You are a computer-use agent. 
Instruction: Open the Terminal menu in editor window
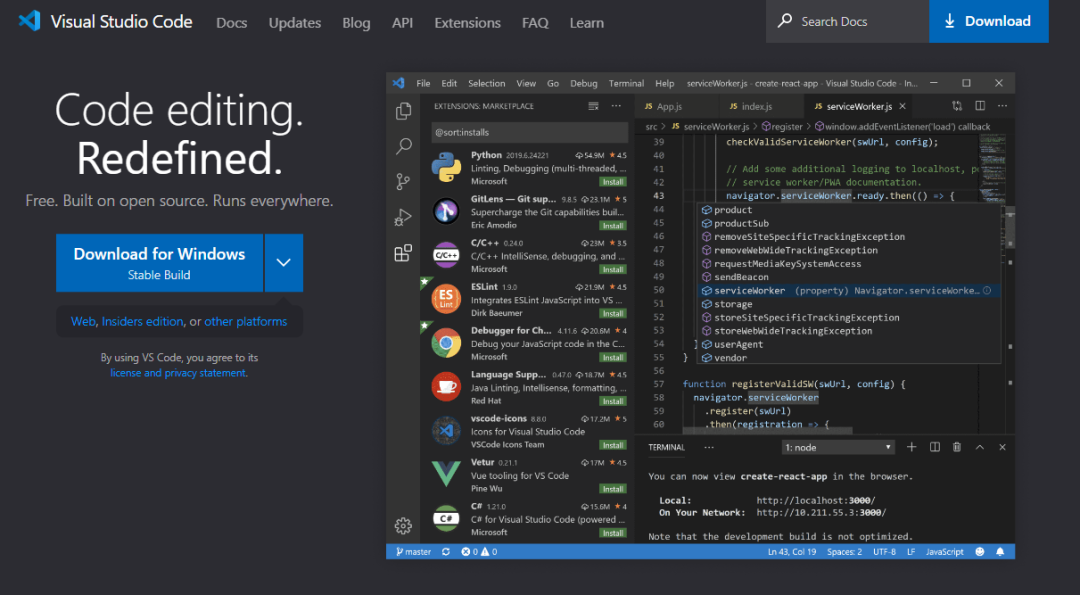coord(626,83)
